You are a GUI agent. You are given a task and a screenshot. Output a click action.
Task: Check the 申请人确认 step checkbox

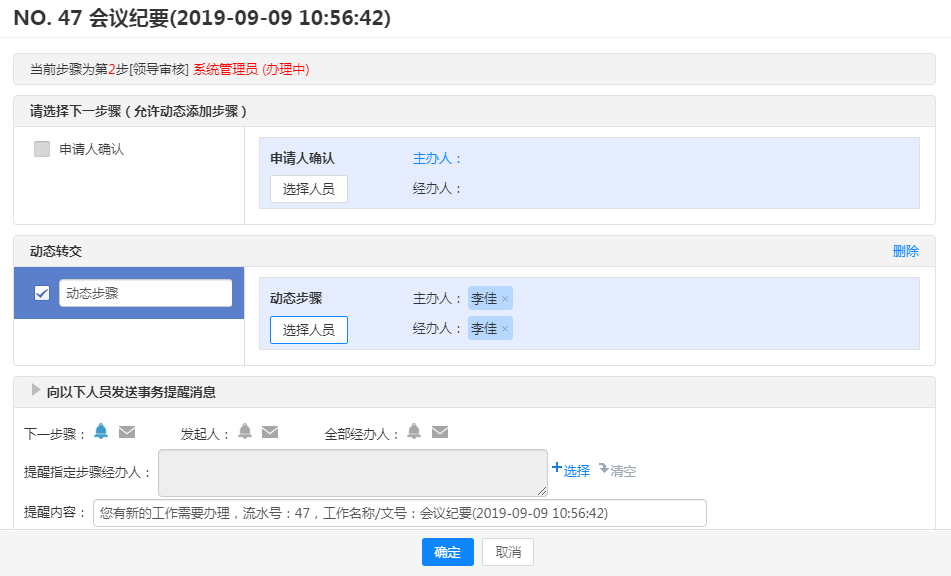(42, 149)
